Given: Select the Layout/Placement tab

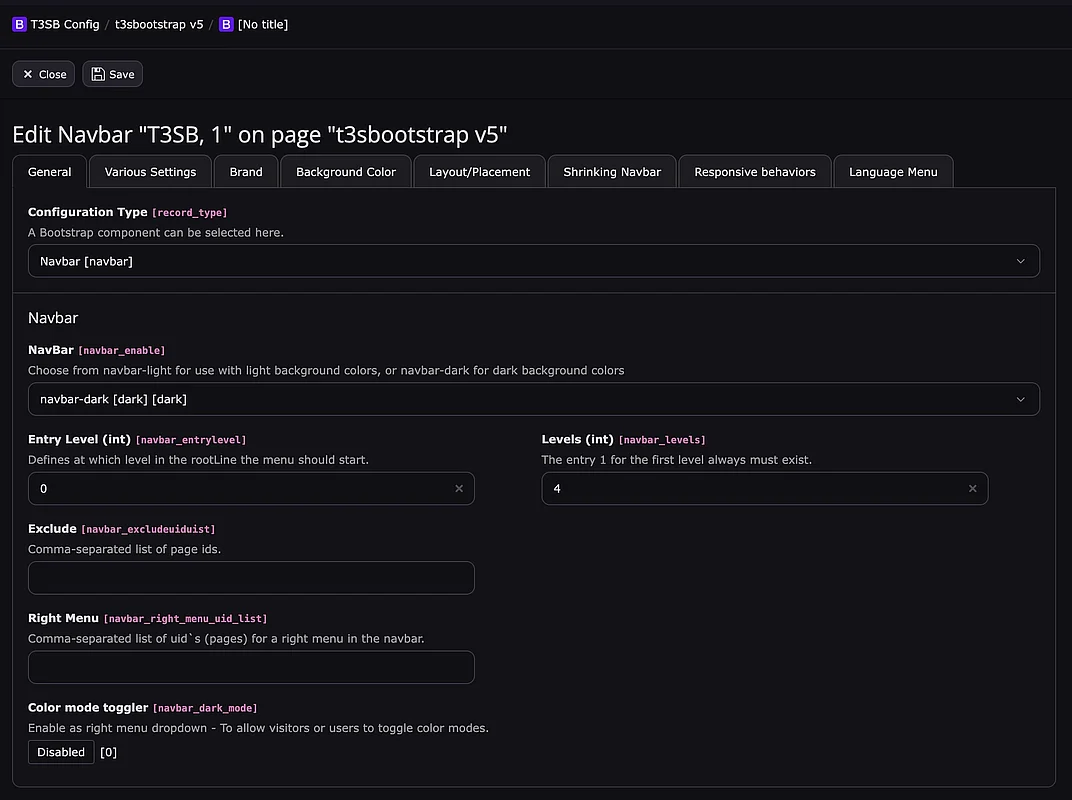Looking at the screenshot, I should (480, 172).
